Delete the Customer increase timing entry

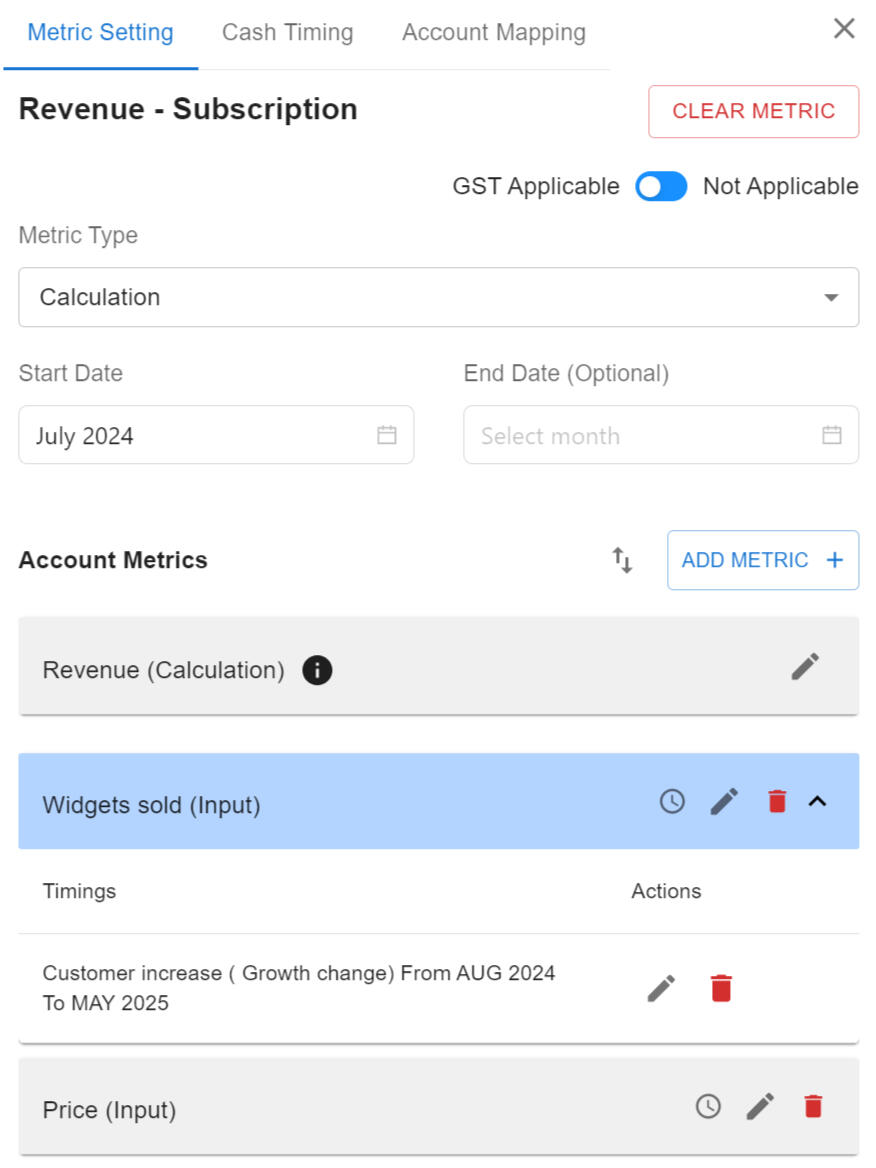[x=721, y=988]
